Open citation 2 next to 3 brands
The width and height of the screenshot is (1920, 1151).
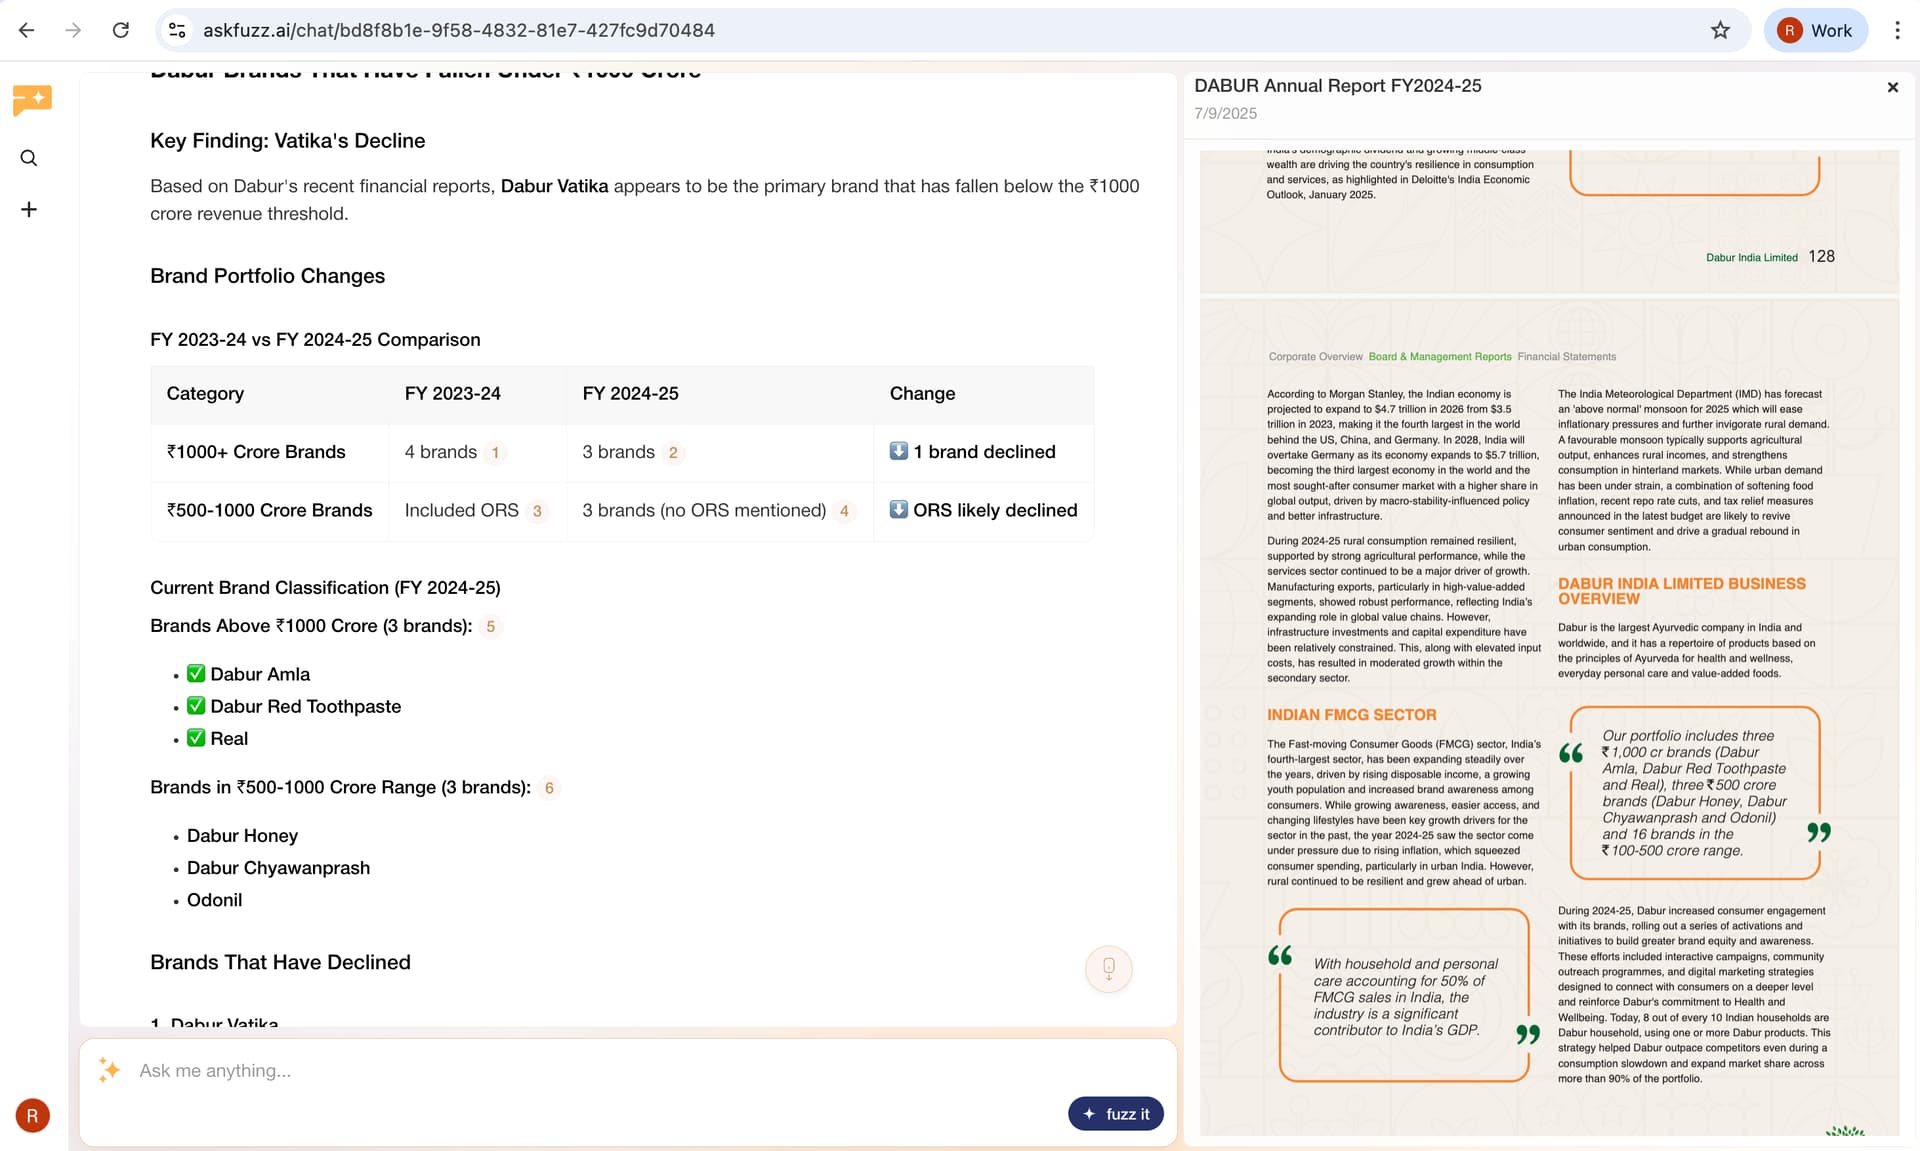click(x=673, y=453)
